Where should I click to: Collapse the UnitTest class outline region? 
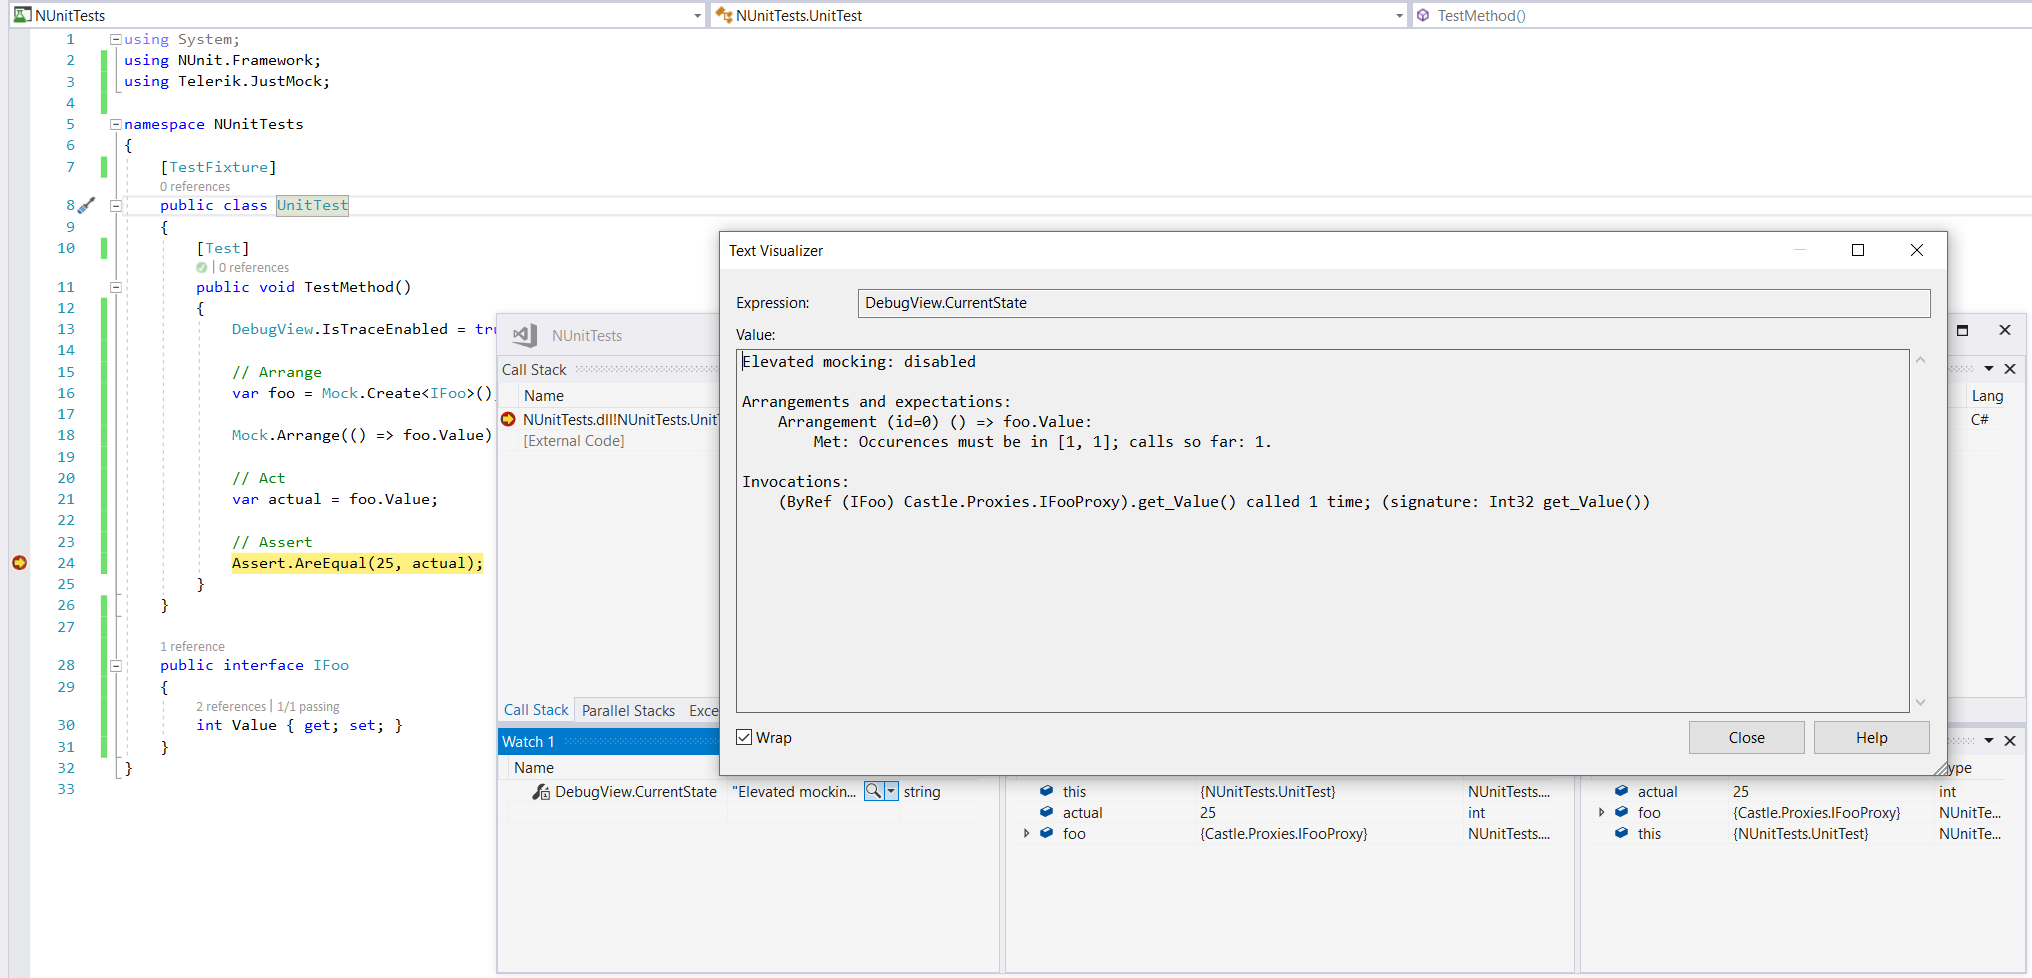tap(116, 206)
